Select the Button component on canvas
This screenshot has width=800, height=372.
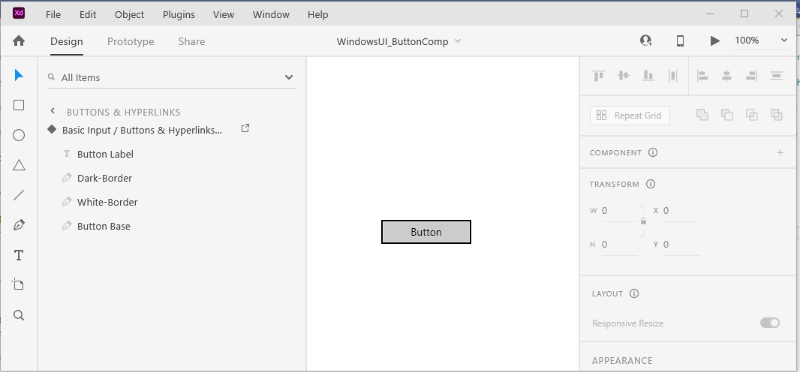pyautogui.click(x=426, y=232)
